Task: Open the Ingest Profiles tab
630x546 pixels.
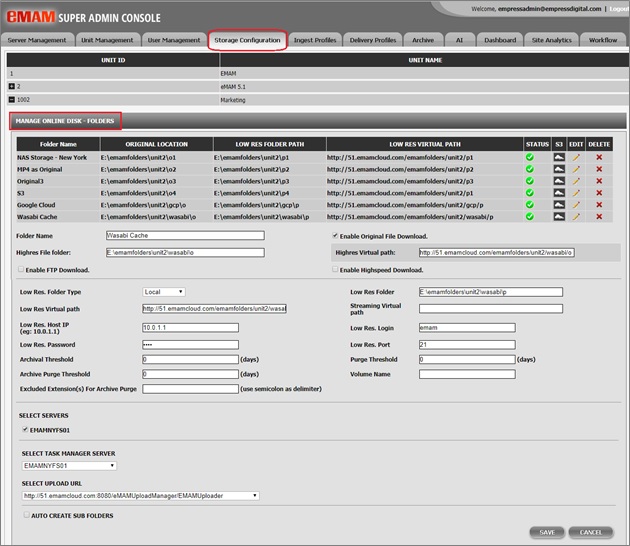Action: (315, 40)
